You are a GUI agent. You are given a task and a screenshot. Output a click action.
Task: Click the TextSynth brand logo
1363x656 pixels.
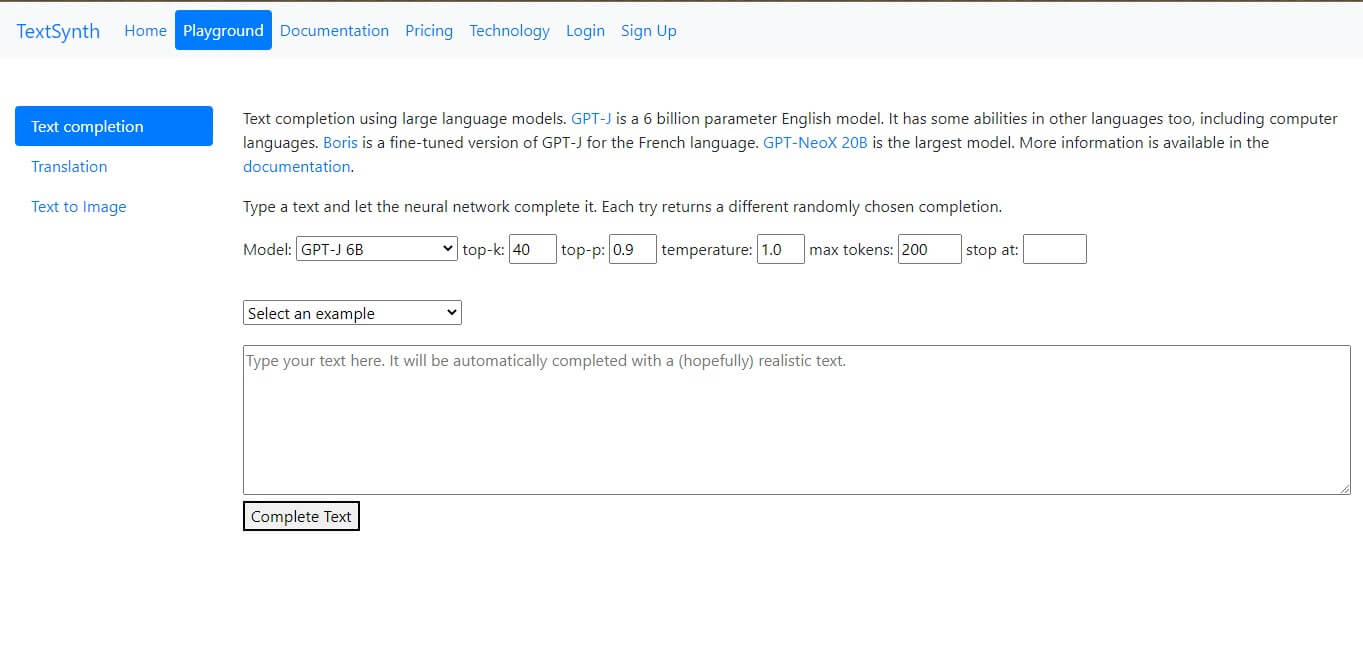tap(58, 31)
